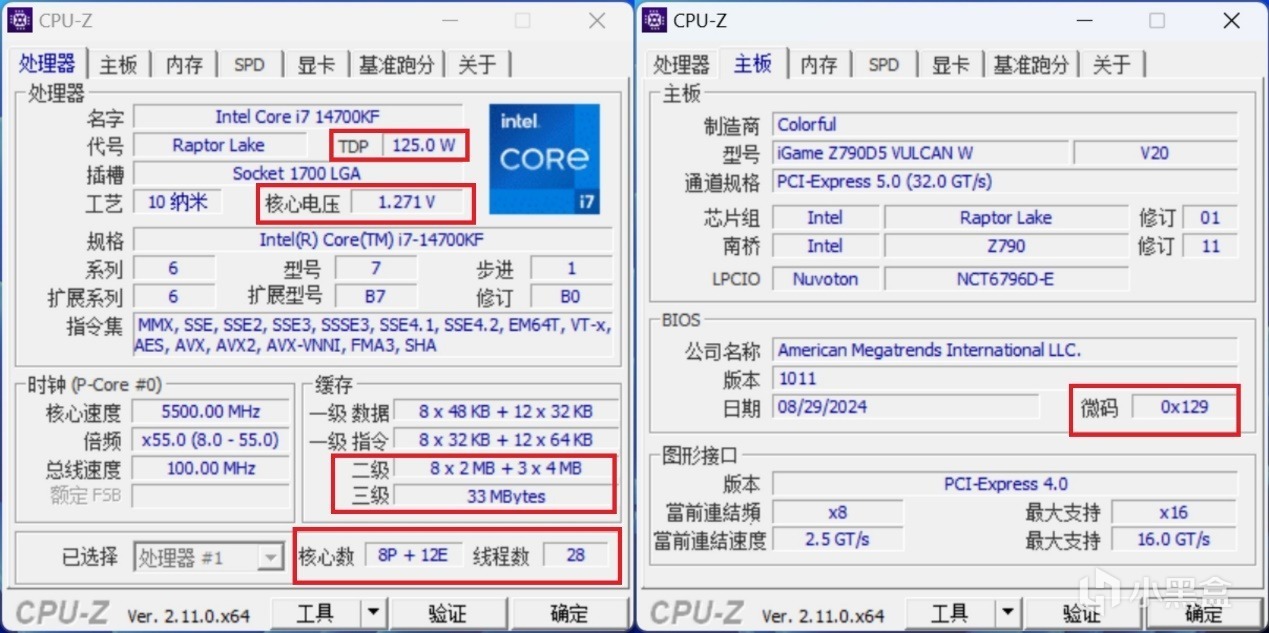1269x633 pixels.
Task: Click the LPCIO chip value NCT6796D-E
Action: tap(1006, 279)
